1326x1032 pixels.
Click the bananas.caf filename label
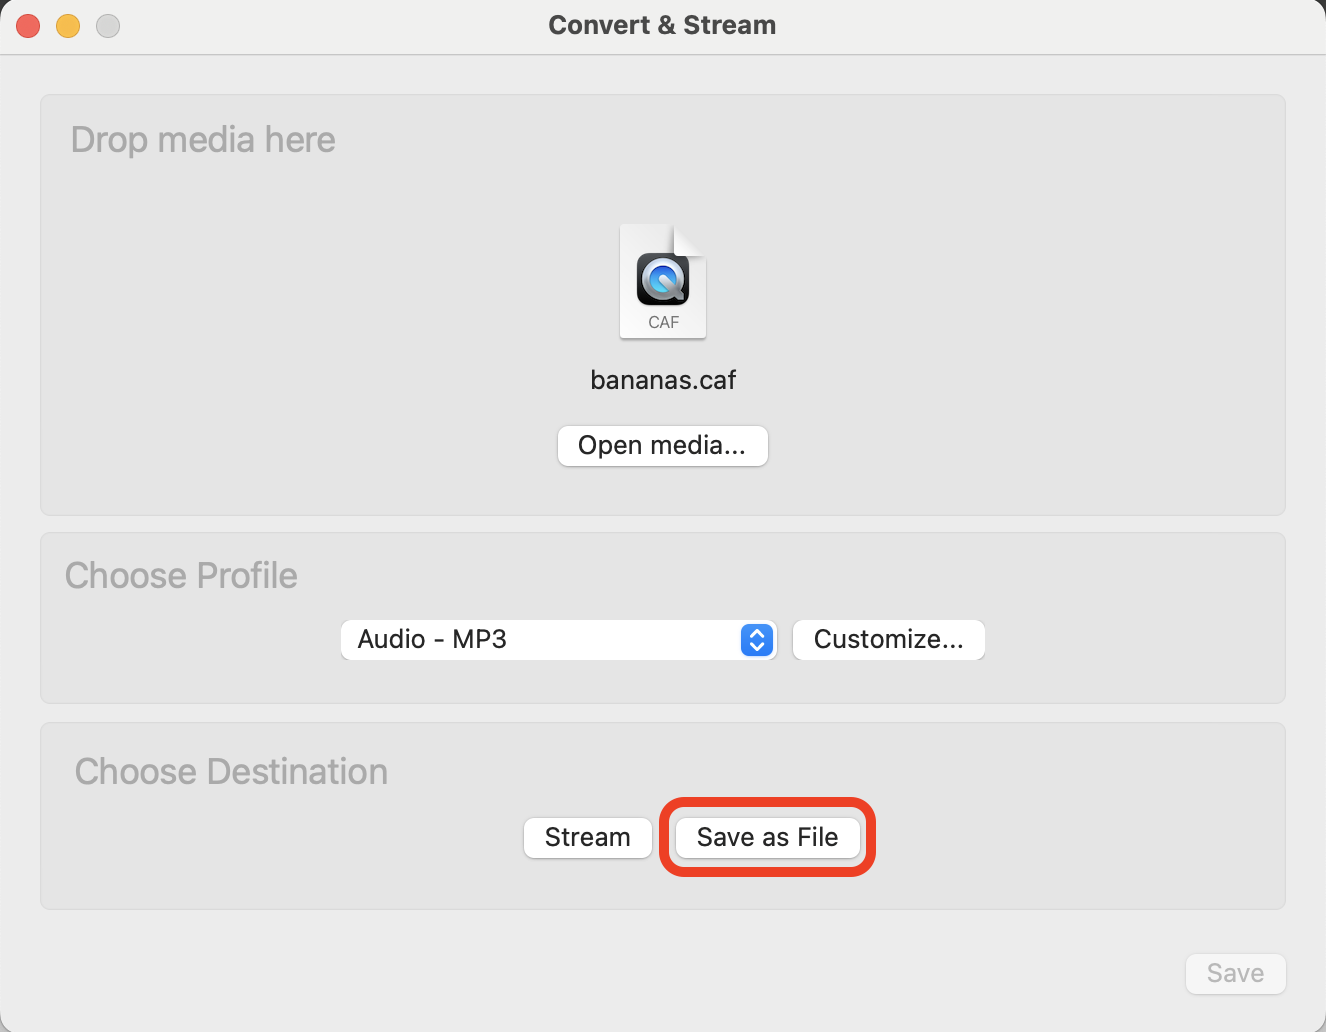click(x=662, y=379)
